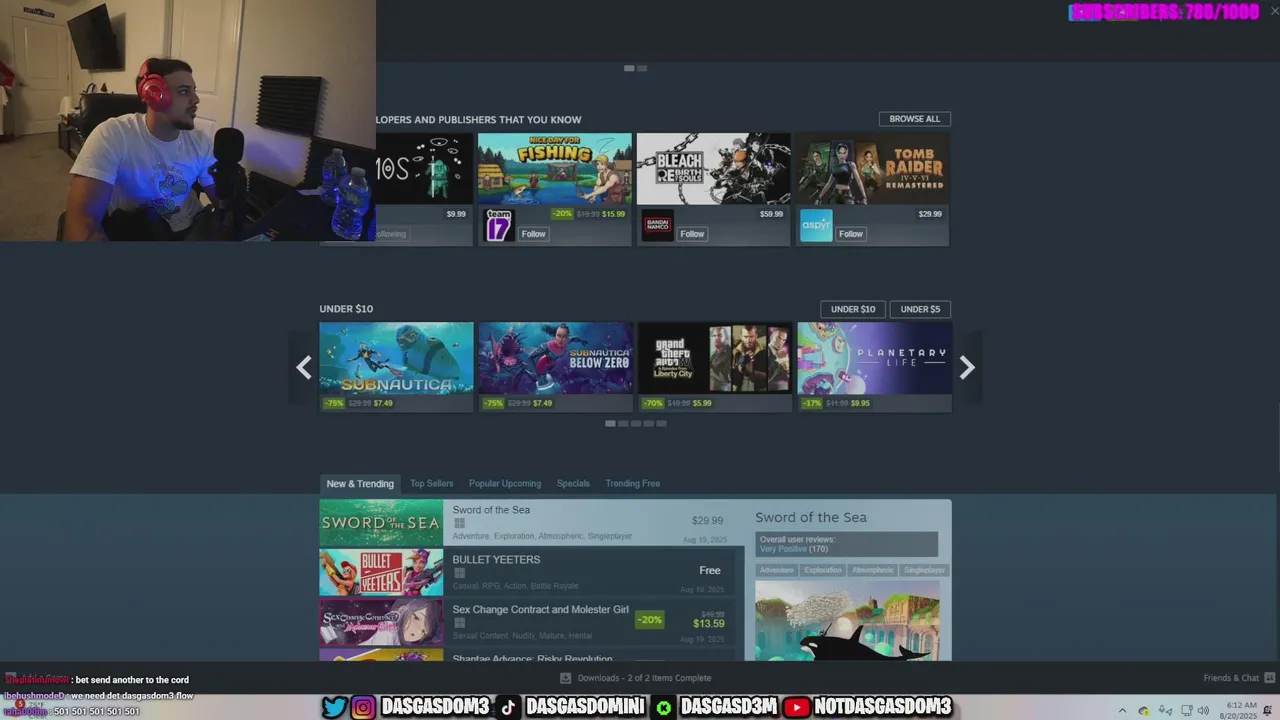1280x720 pixels.
Task: Select second page dot of top carousel
Action: (642, 68)
